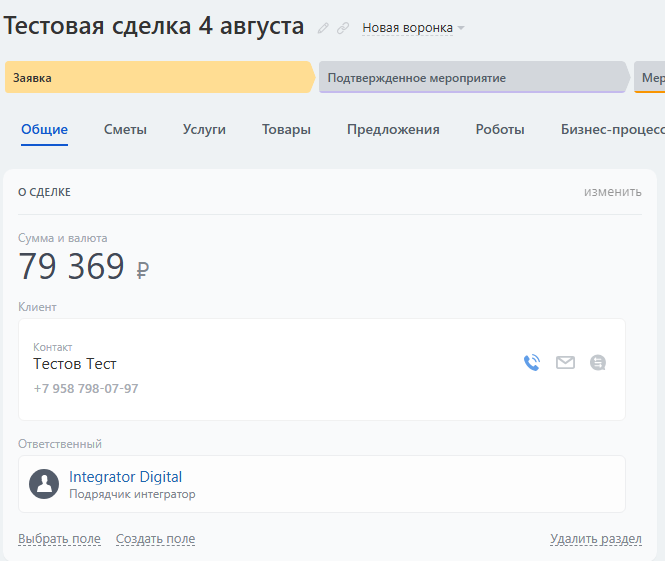Switch to the Общие tab

(x=45, y=129)
